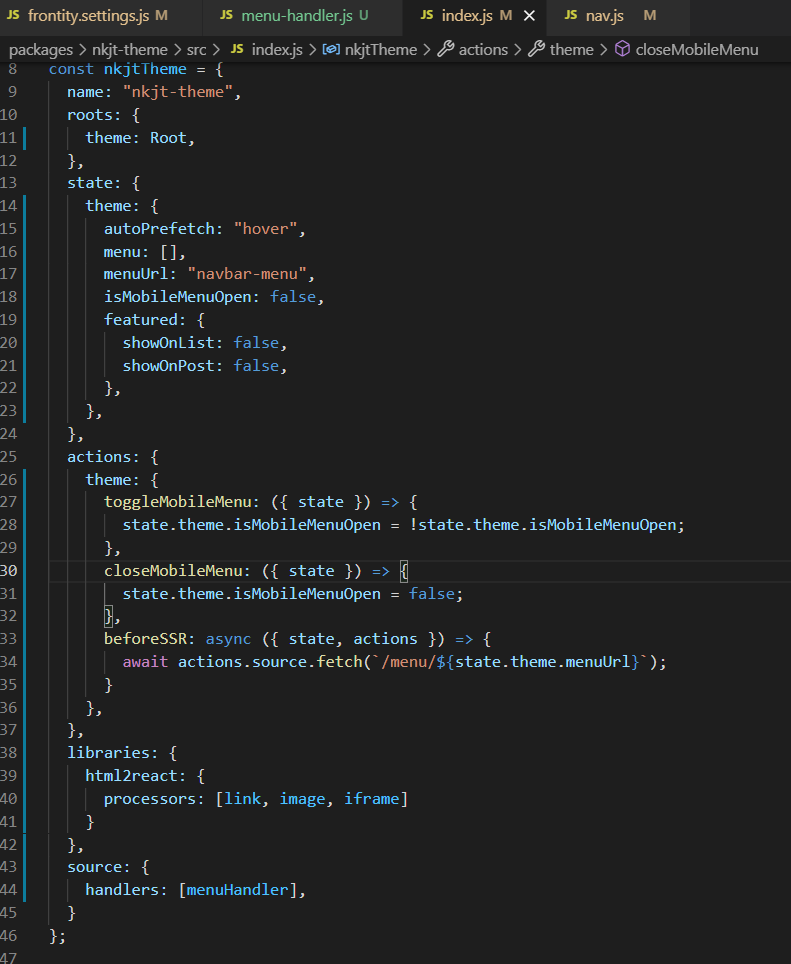Screen dimensions: 791x964
Task: Click JS icon on menu-handler.js tab
Action: (226, 16)
